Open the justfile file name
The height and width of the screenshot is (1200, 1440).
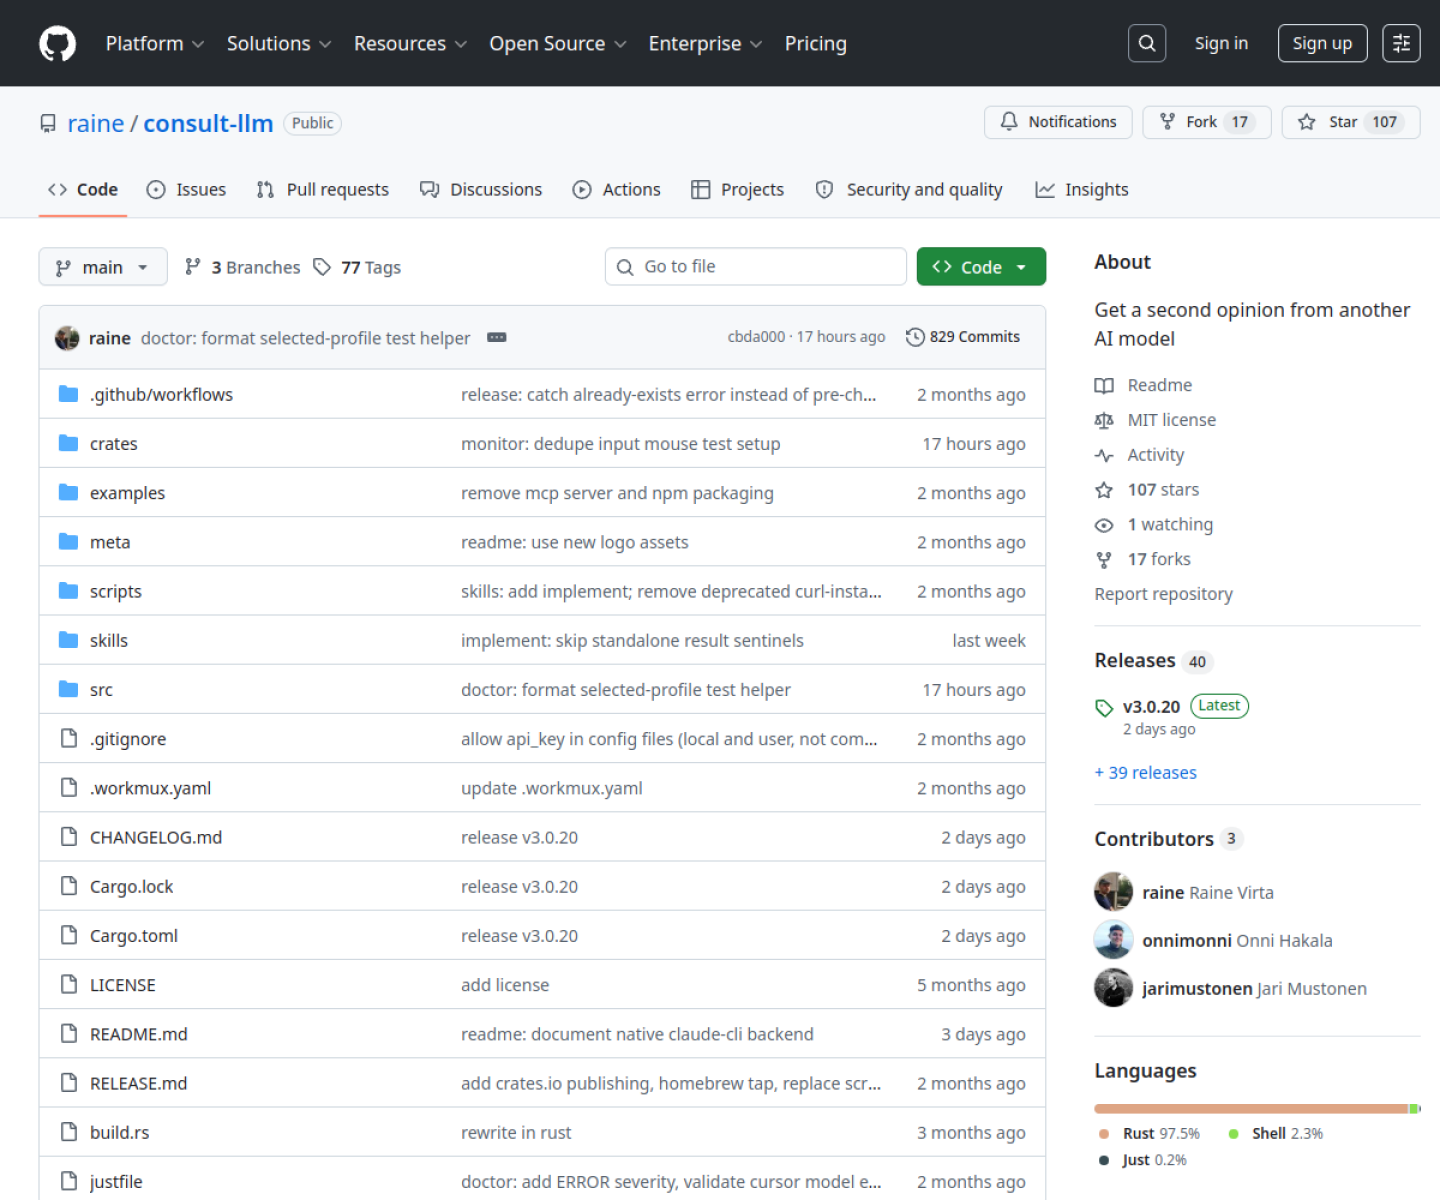pos(116,1182)
